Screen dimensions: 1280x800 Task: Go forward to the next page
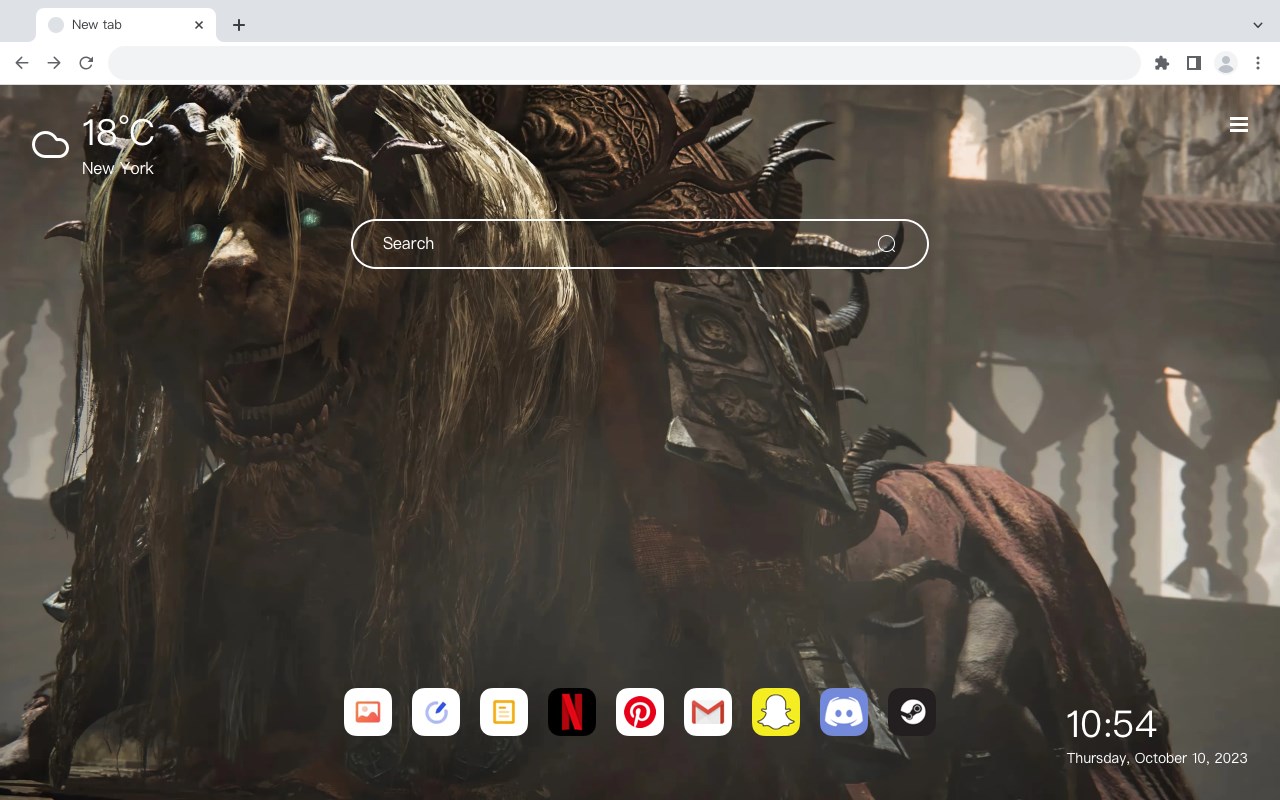click(x=54, y=63)
